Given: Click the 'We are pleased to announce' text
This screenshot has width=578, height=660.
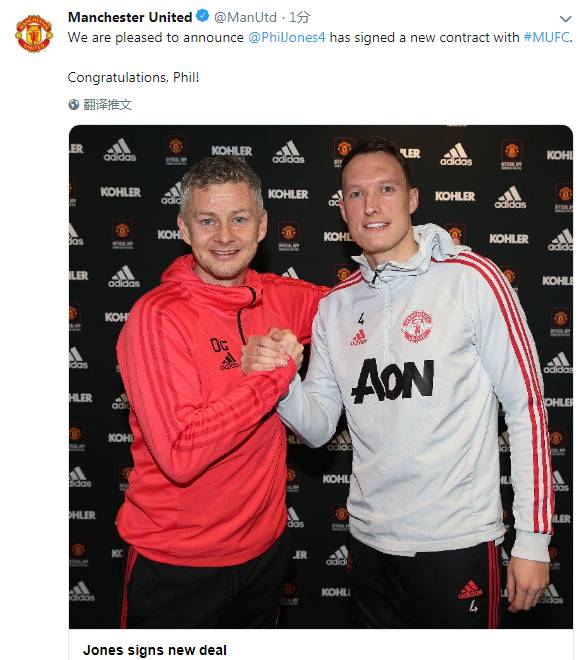Looking at the screenshot, I should 156,37.
